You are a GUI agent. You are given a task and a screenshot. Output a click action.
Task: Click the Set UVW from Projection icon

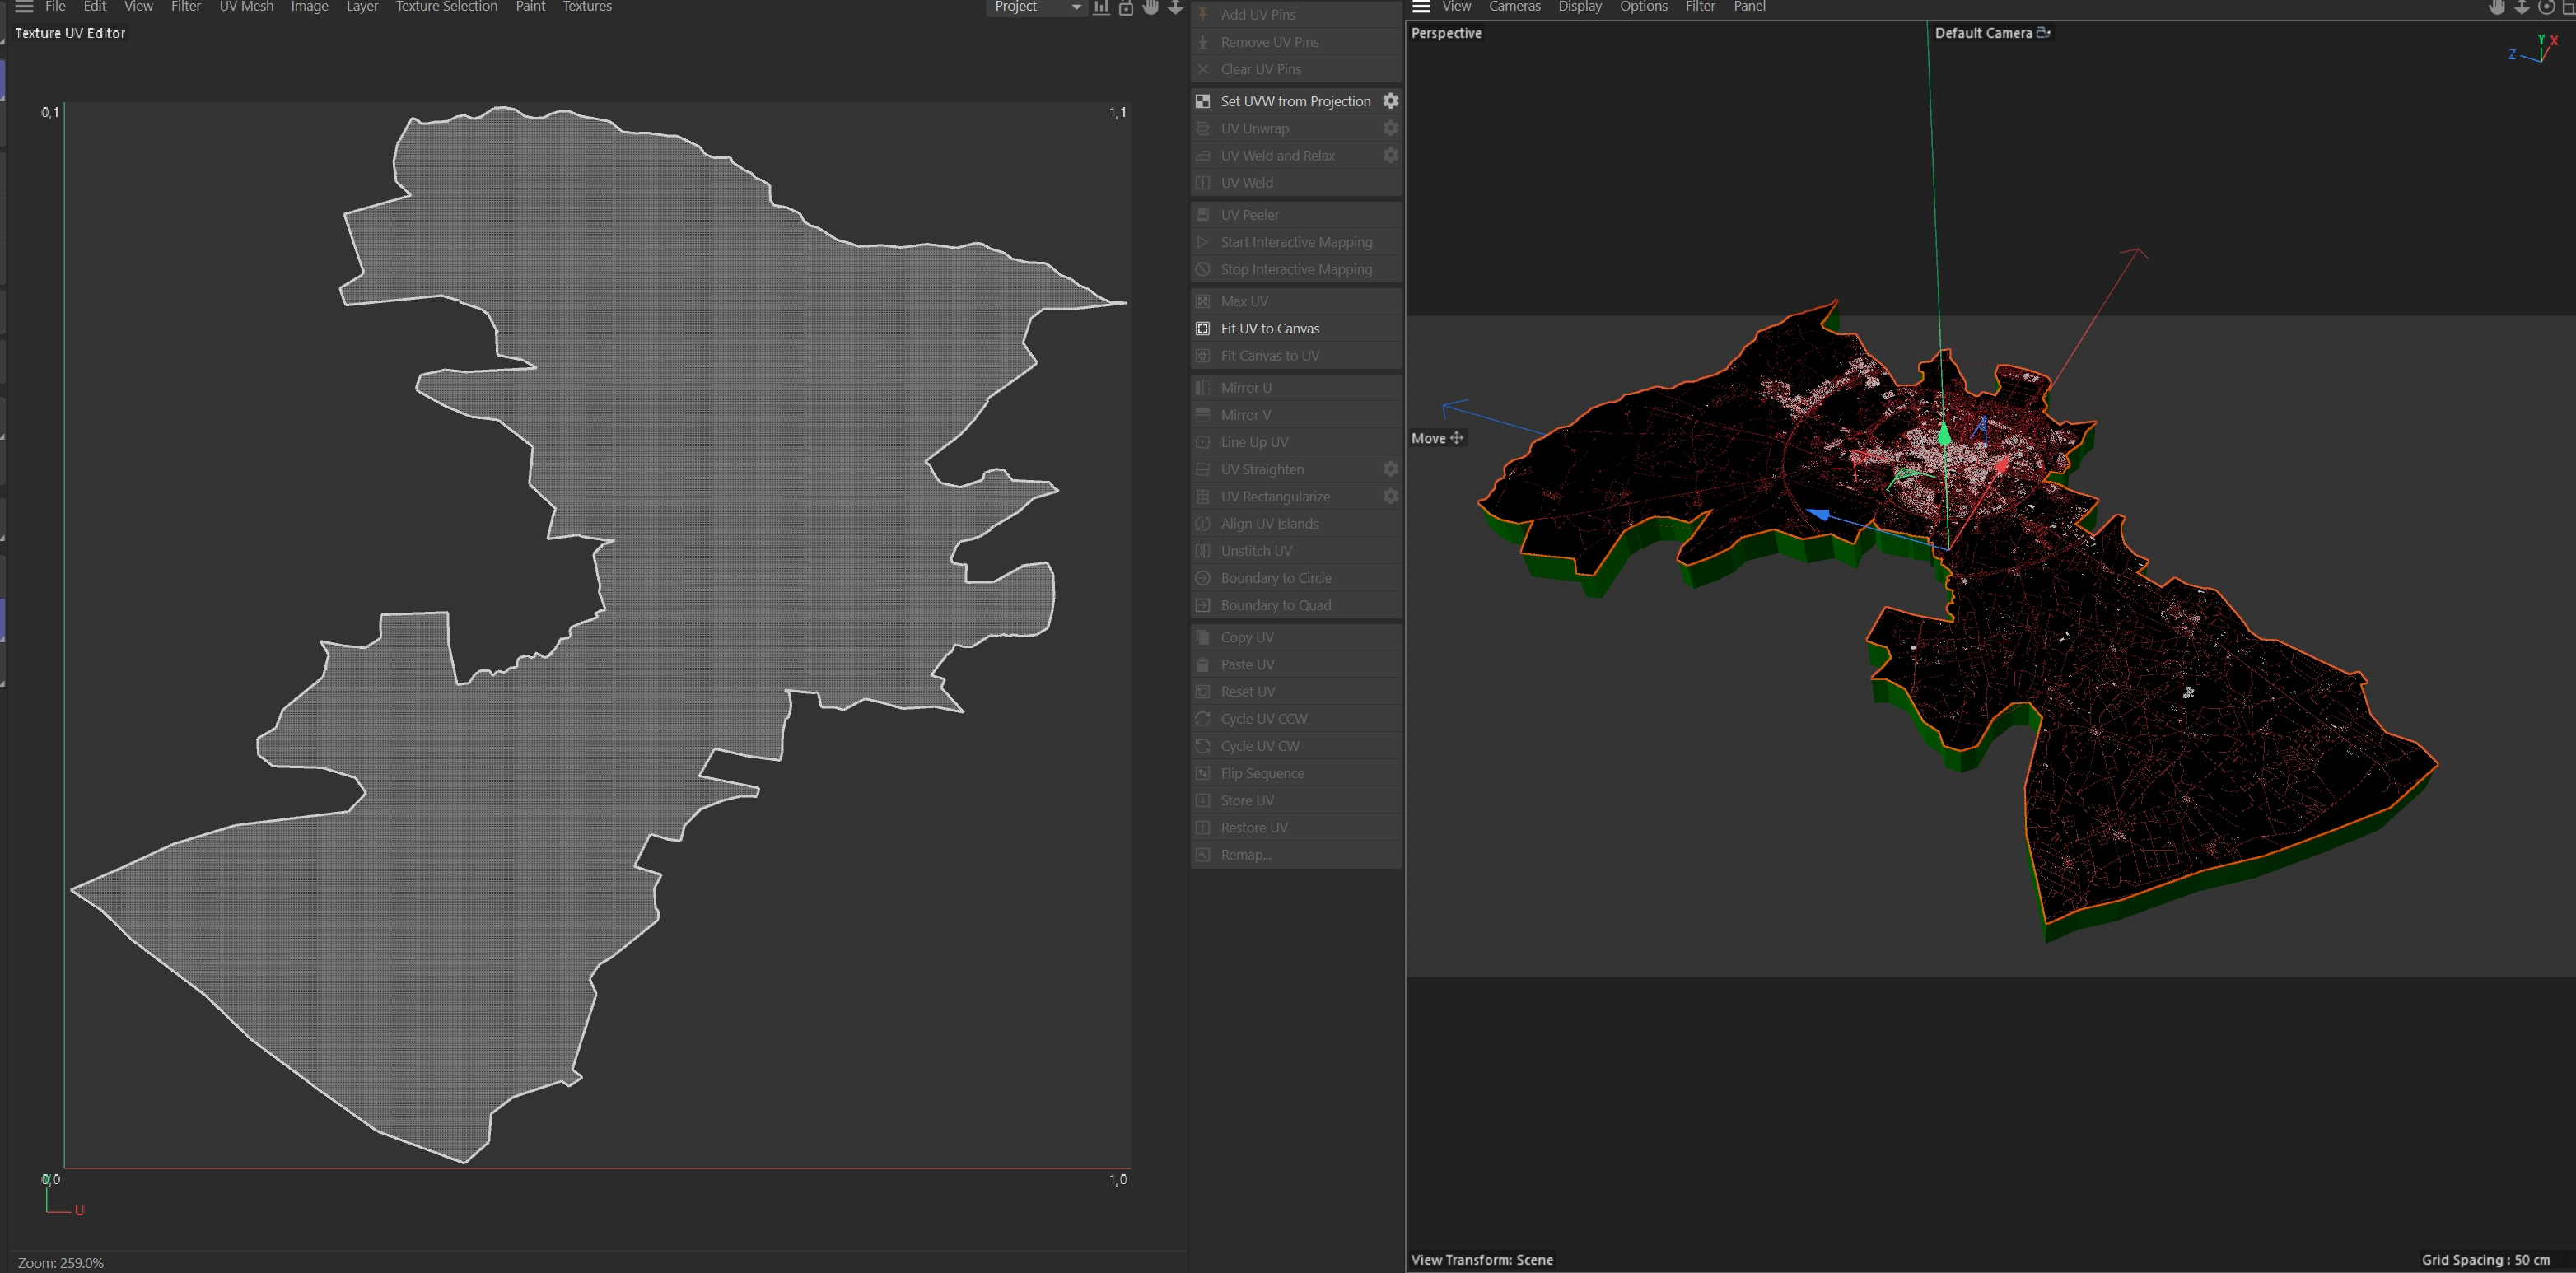1203,101
